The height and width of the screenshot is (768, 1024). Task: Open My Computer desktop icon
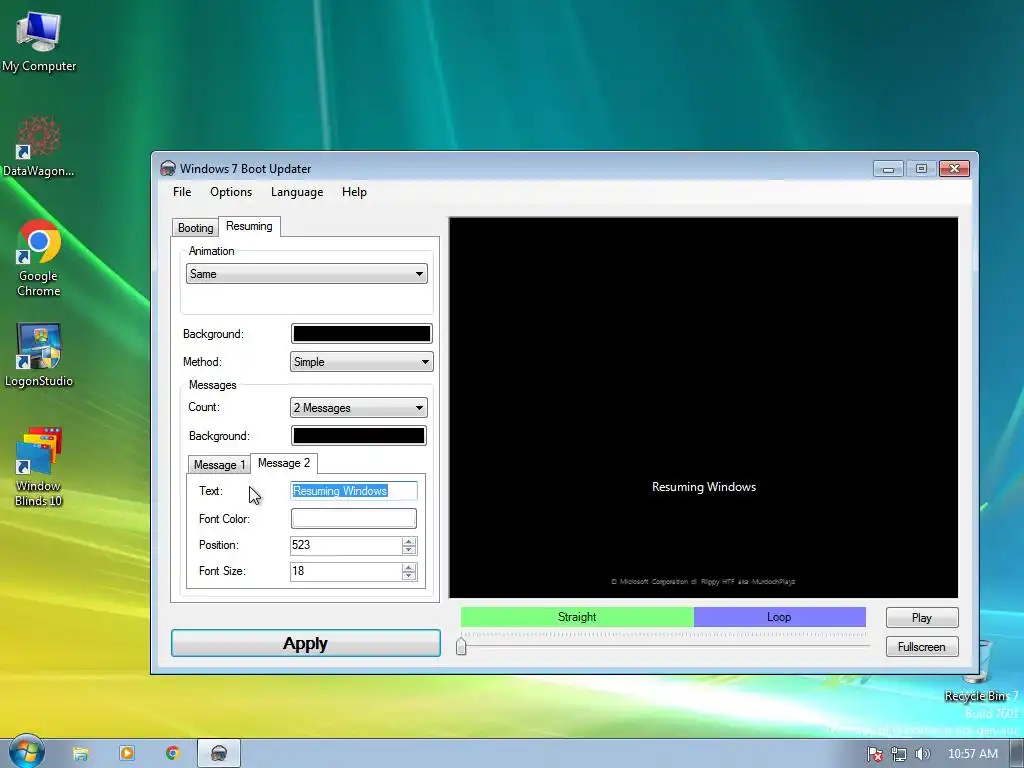tap(39, 41)
